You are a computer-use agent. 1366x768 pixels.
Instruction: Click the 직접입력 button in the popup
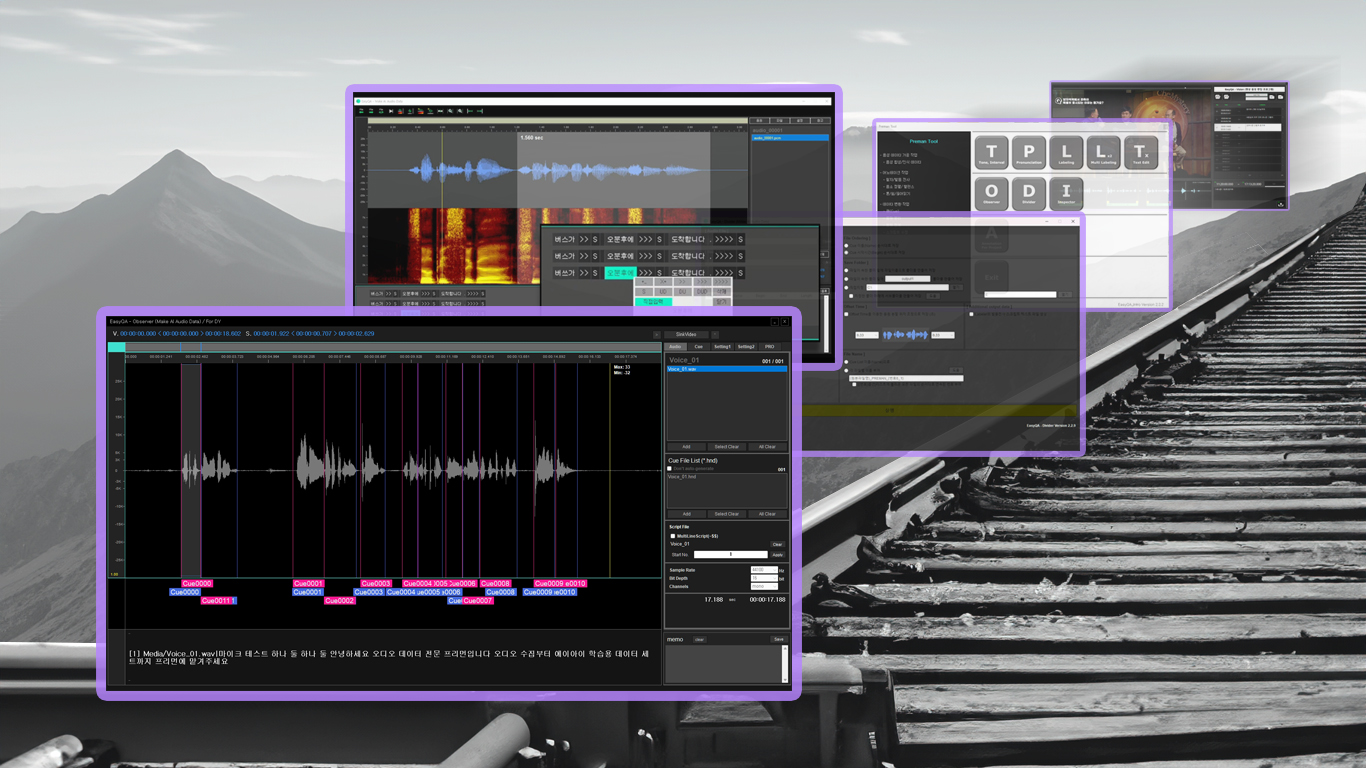coord(653,301)
